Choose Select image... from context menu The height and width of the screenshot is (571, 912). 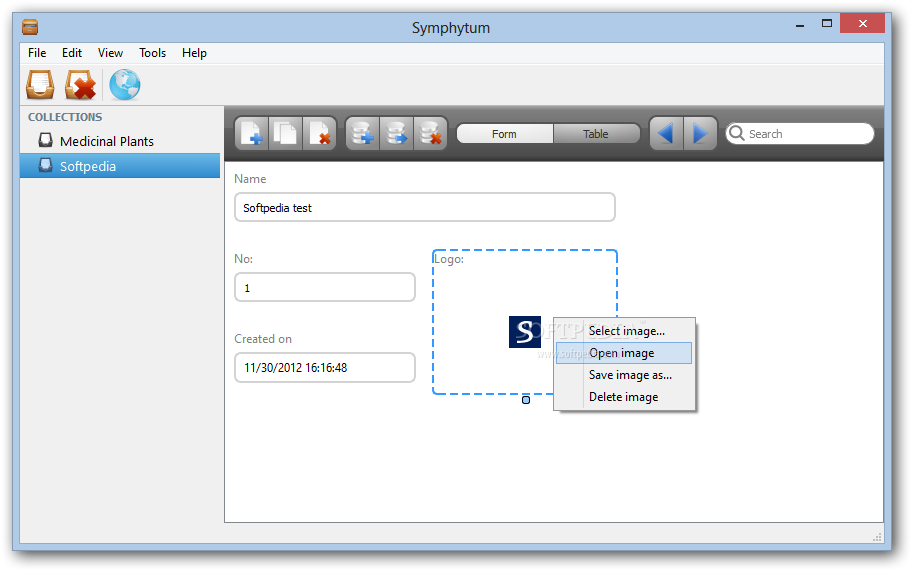coord(624,331)
